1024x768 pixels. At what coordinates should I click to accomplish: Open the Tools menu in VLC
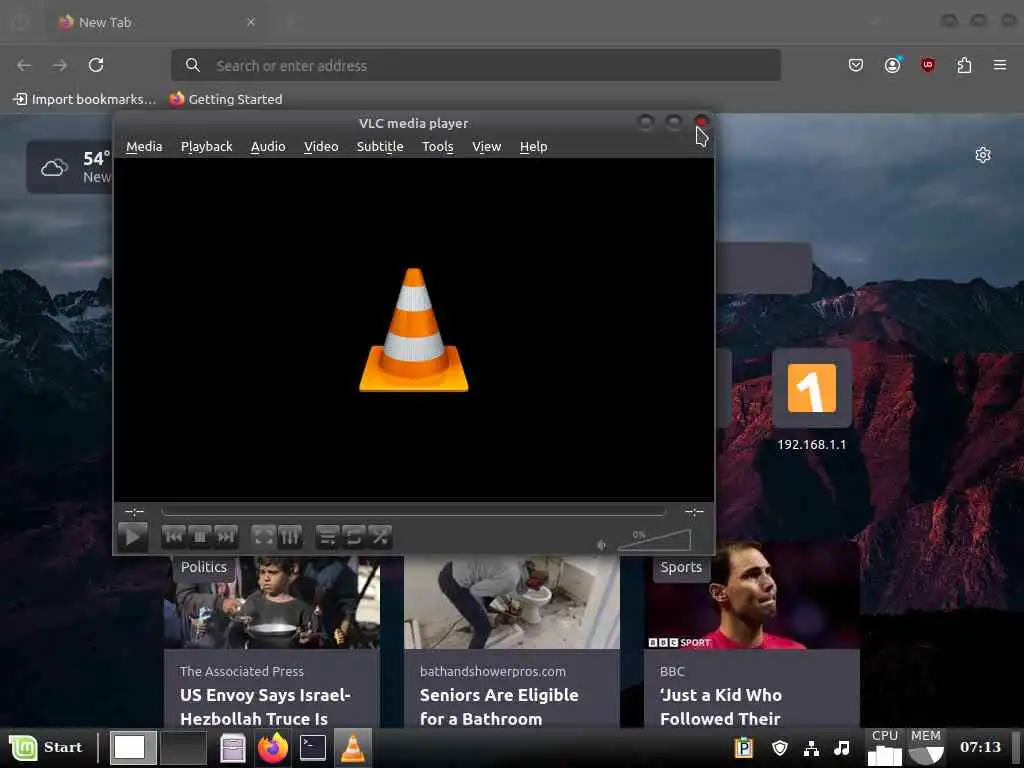click(438, 146)
